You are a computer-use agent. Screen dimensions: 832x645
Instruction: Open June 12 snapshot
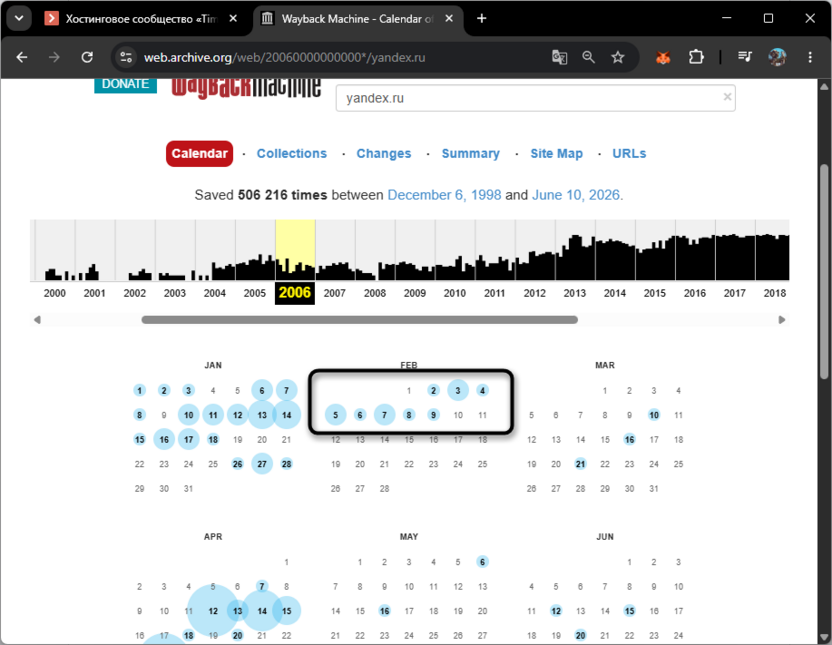pos(556,611)
